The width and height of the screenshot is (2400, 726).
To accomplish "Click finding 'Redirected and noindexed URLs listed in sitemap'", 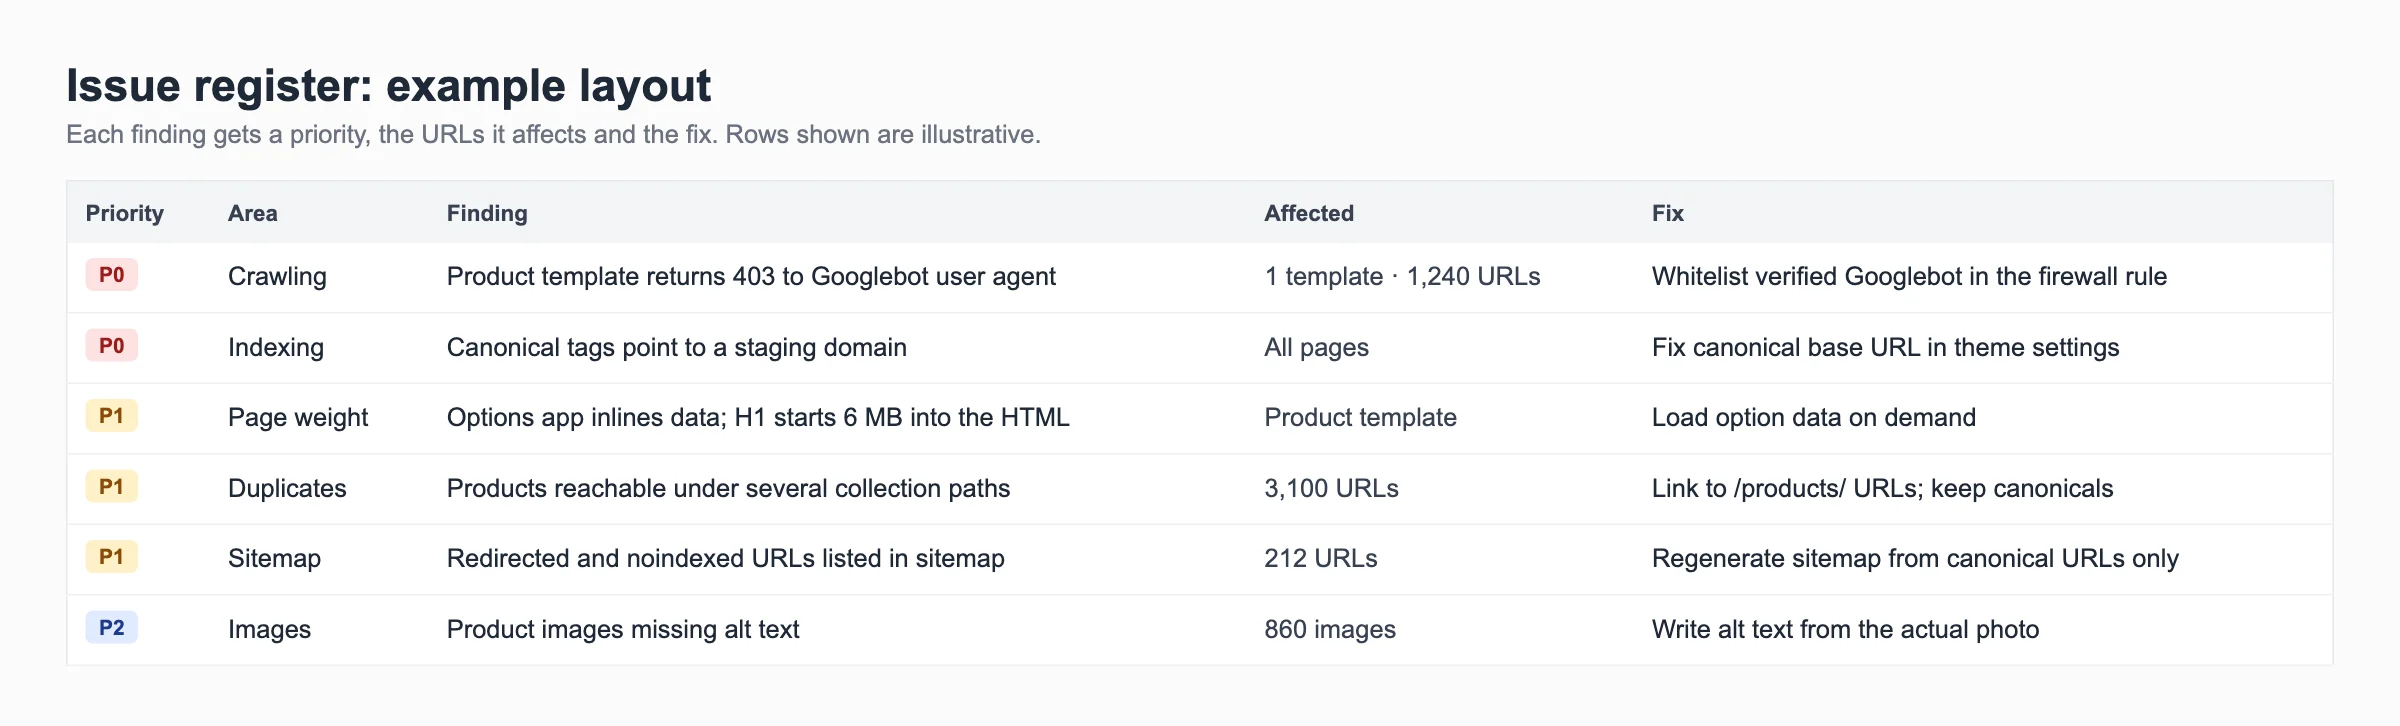I will [725, 558].
